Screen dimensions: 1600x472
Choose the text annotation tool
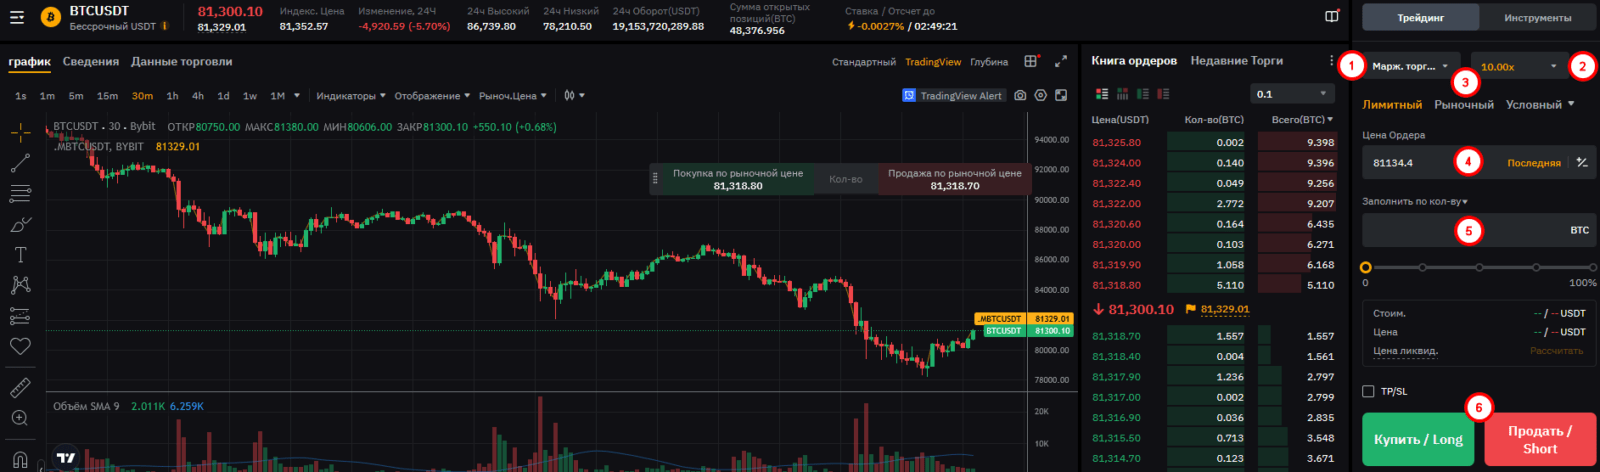pyautogui.click(x=20, y=255)
